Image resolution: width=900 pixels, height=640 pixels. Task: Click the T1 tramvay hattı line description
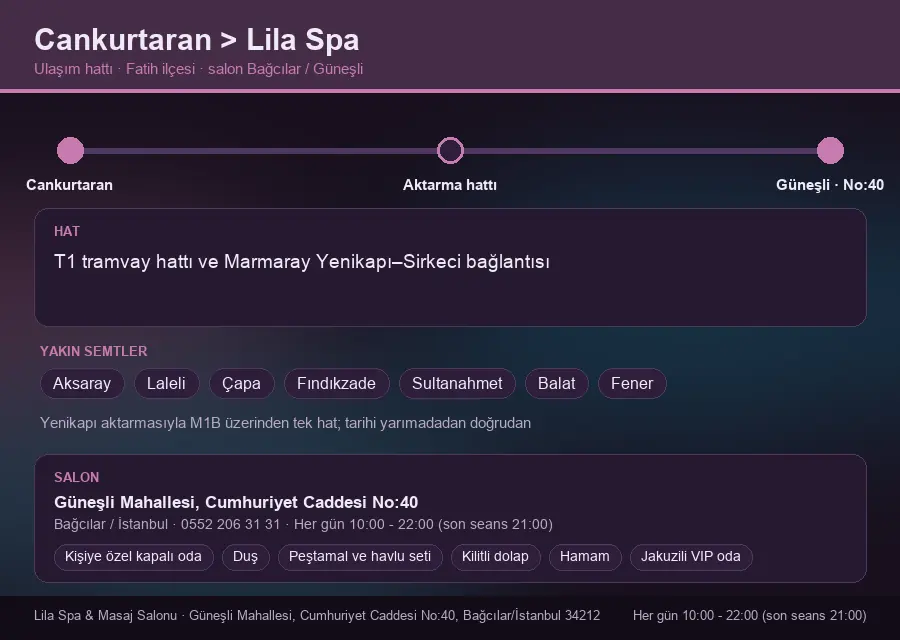[302, 262]
